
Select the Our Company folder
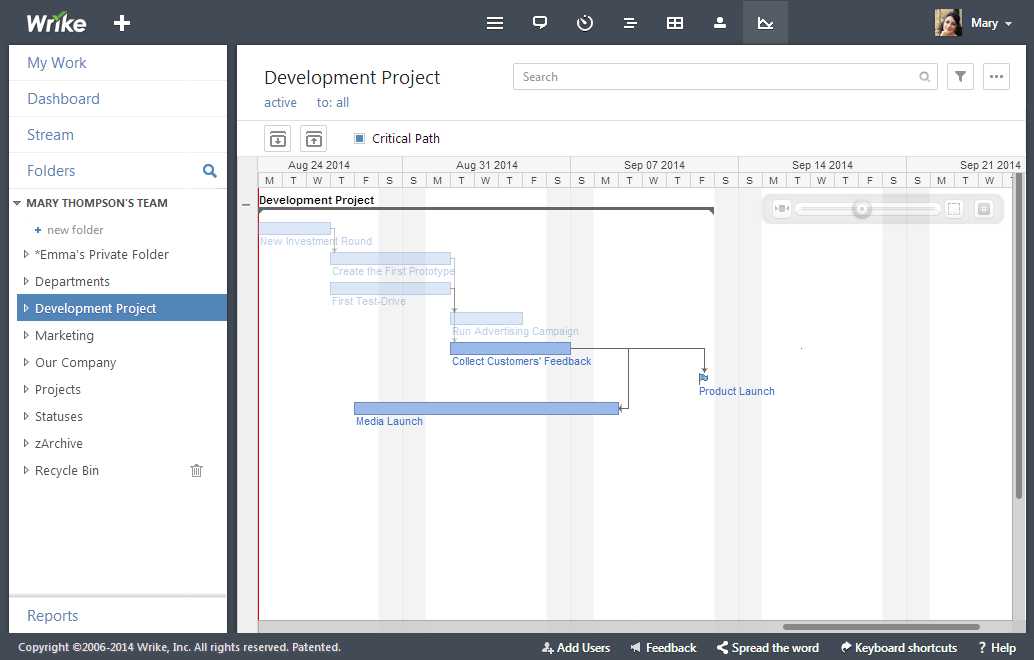pyautogui.click(x=75, y=362)
